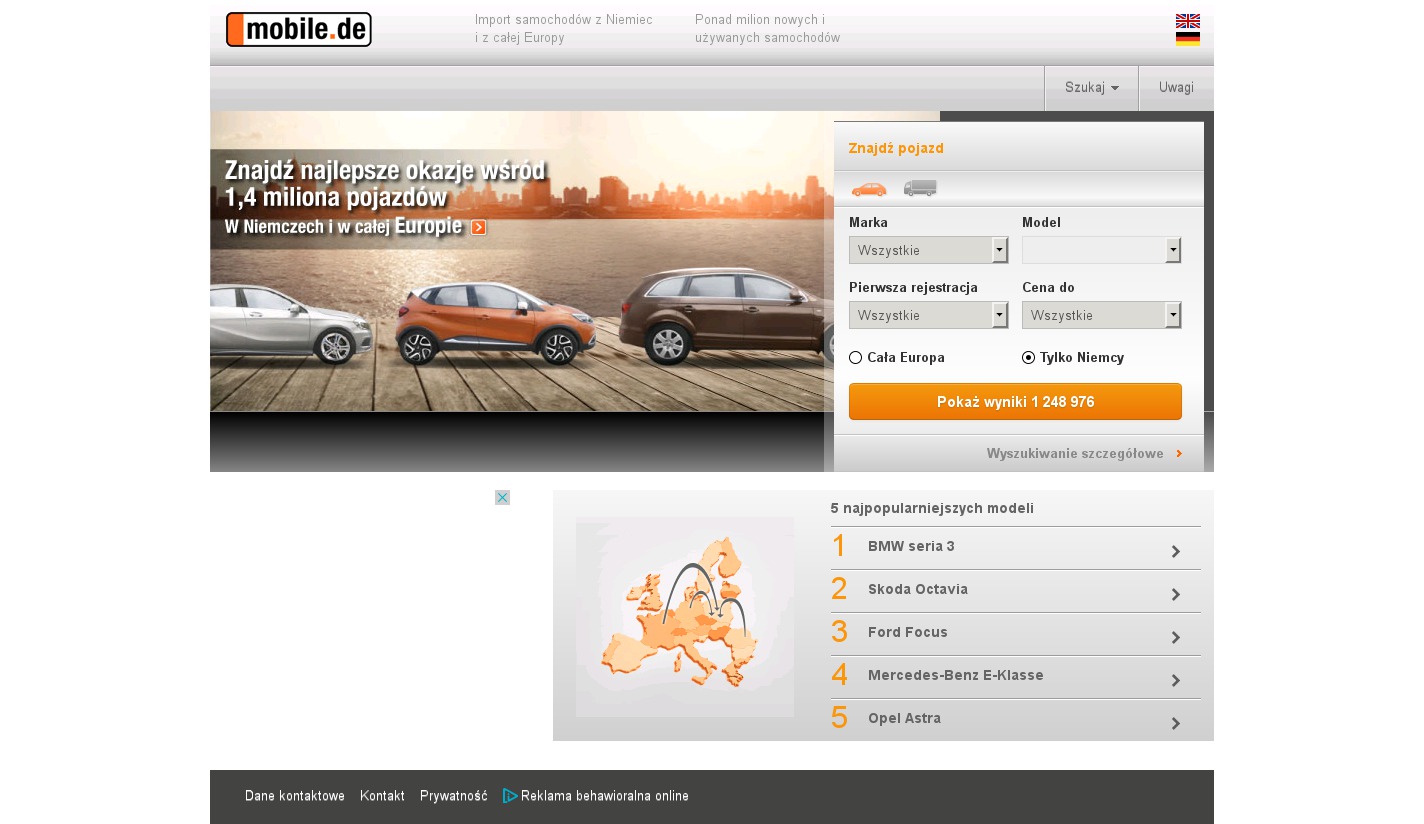Open Skoda Octavia popular model

[918, 590]
